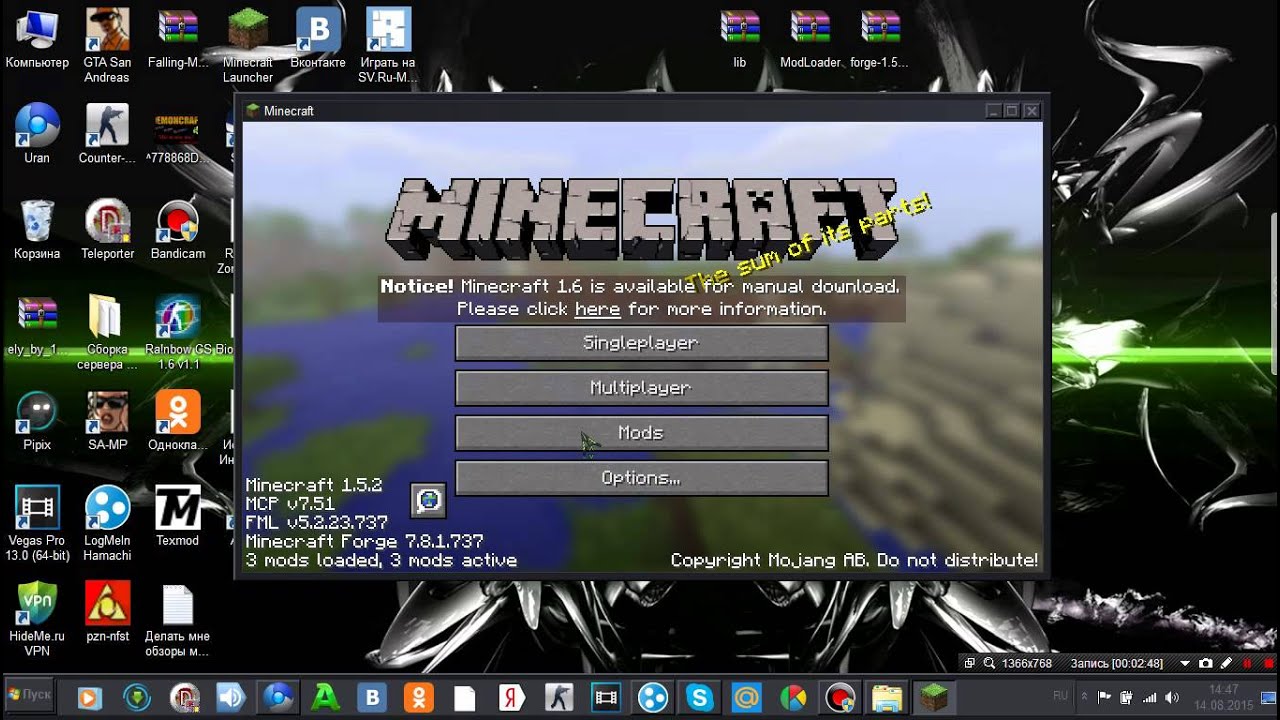The width and height of the screenshot is (1280, 720).
Task: Open the forge-1.5 archive on desktop
Action: [x=880, y=40]
